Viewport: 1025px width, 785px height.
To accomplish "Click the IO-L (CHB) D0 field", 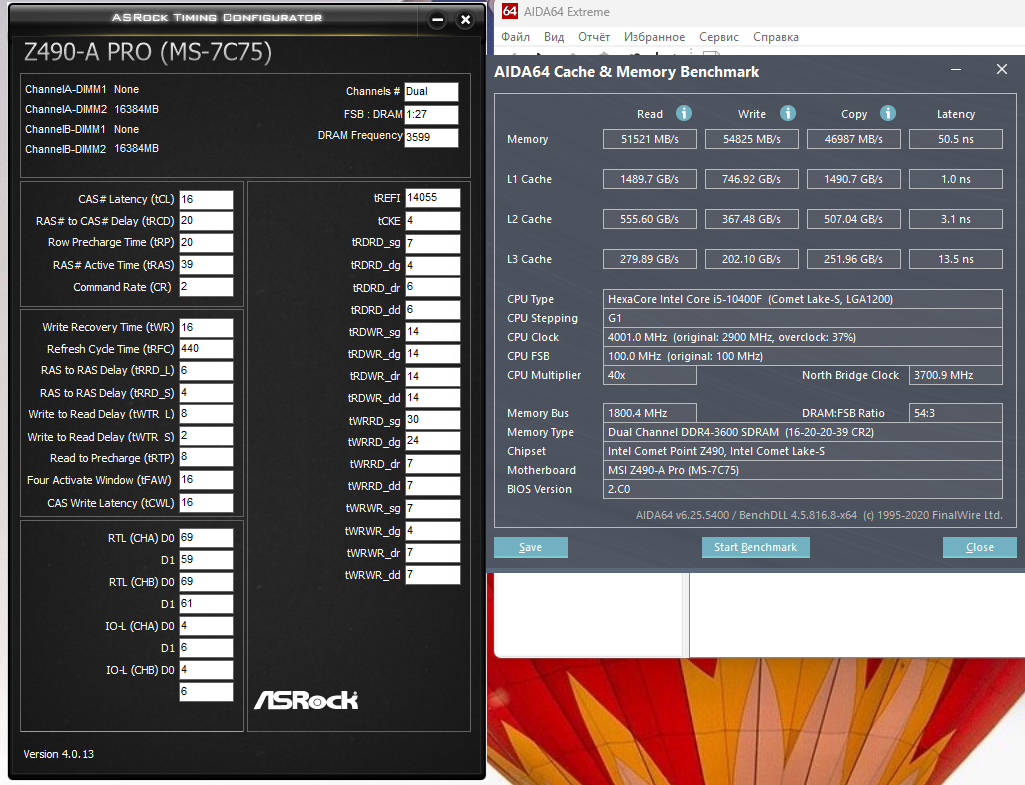I will (x=206, y=670).
